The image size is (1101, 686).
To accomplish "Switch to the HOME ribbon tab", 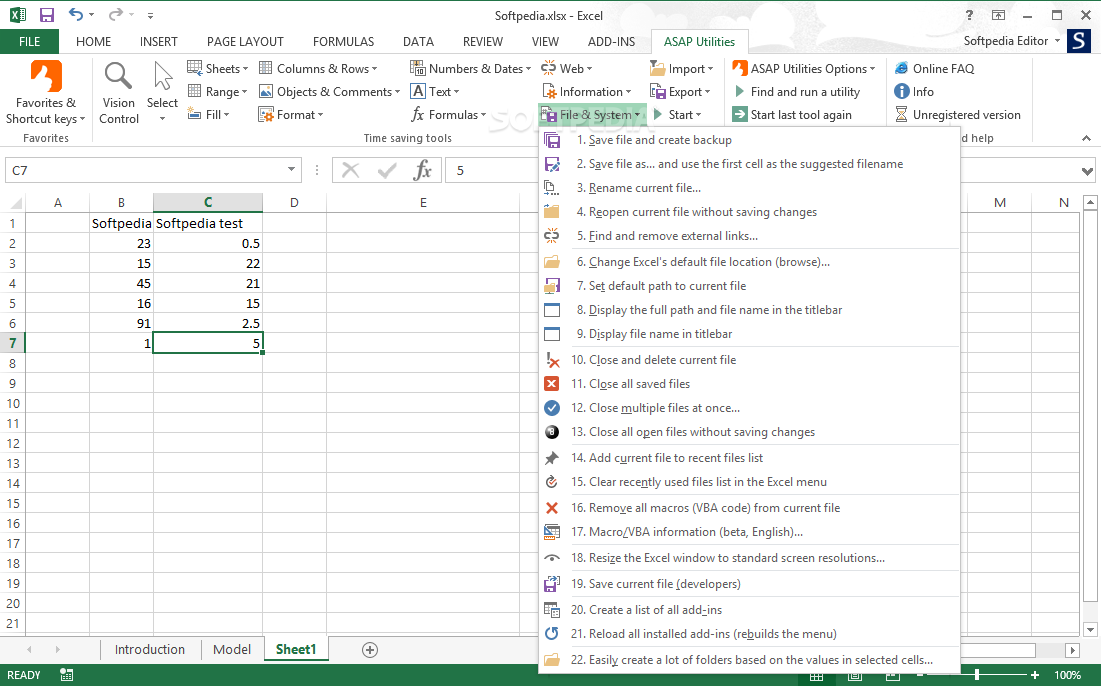I will click(x=93, y=41).
